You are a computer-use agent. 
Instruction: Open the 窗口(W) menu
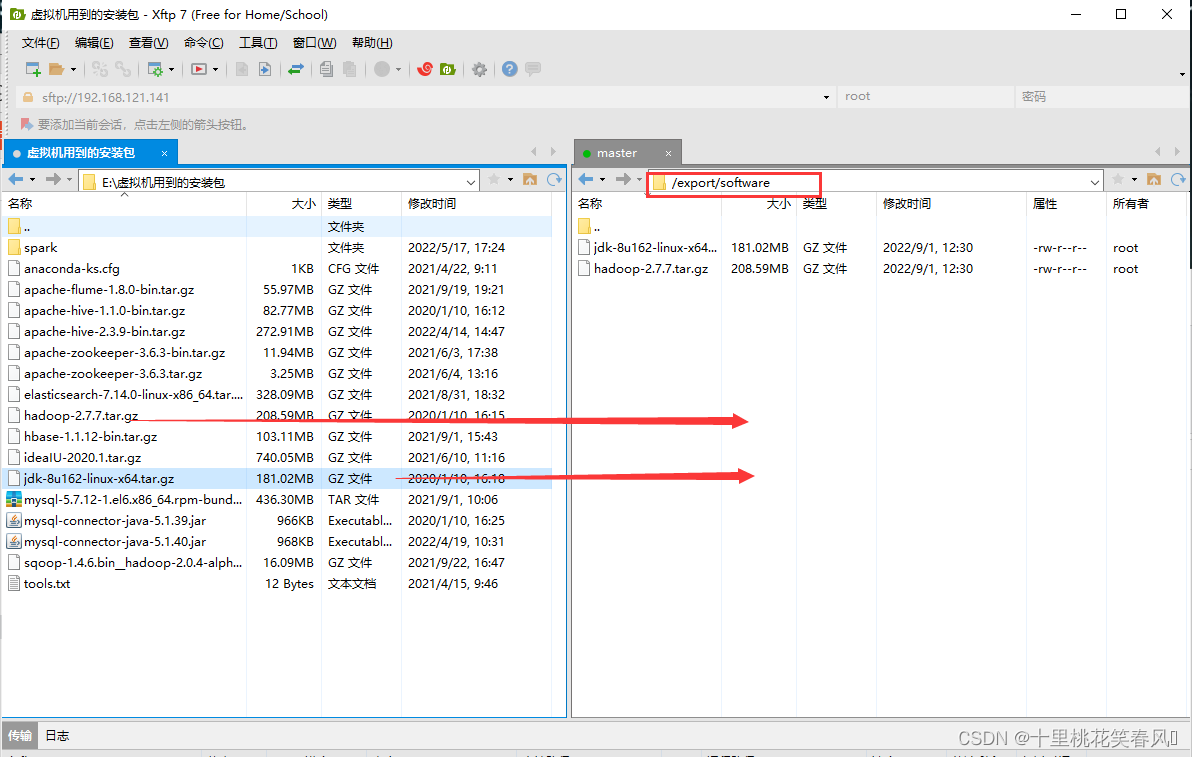(315, 43)
